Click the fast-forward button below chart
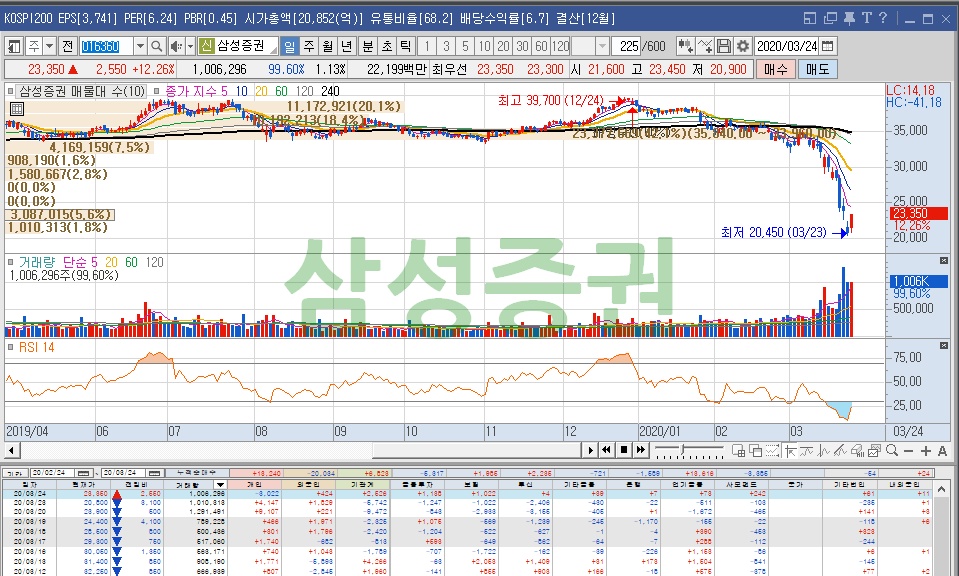Viewport: 959px width, 576px height. [x=640, y=450]
